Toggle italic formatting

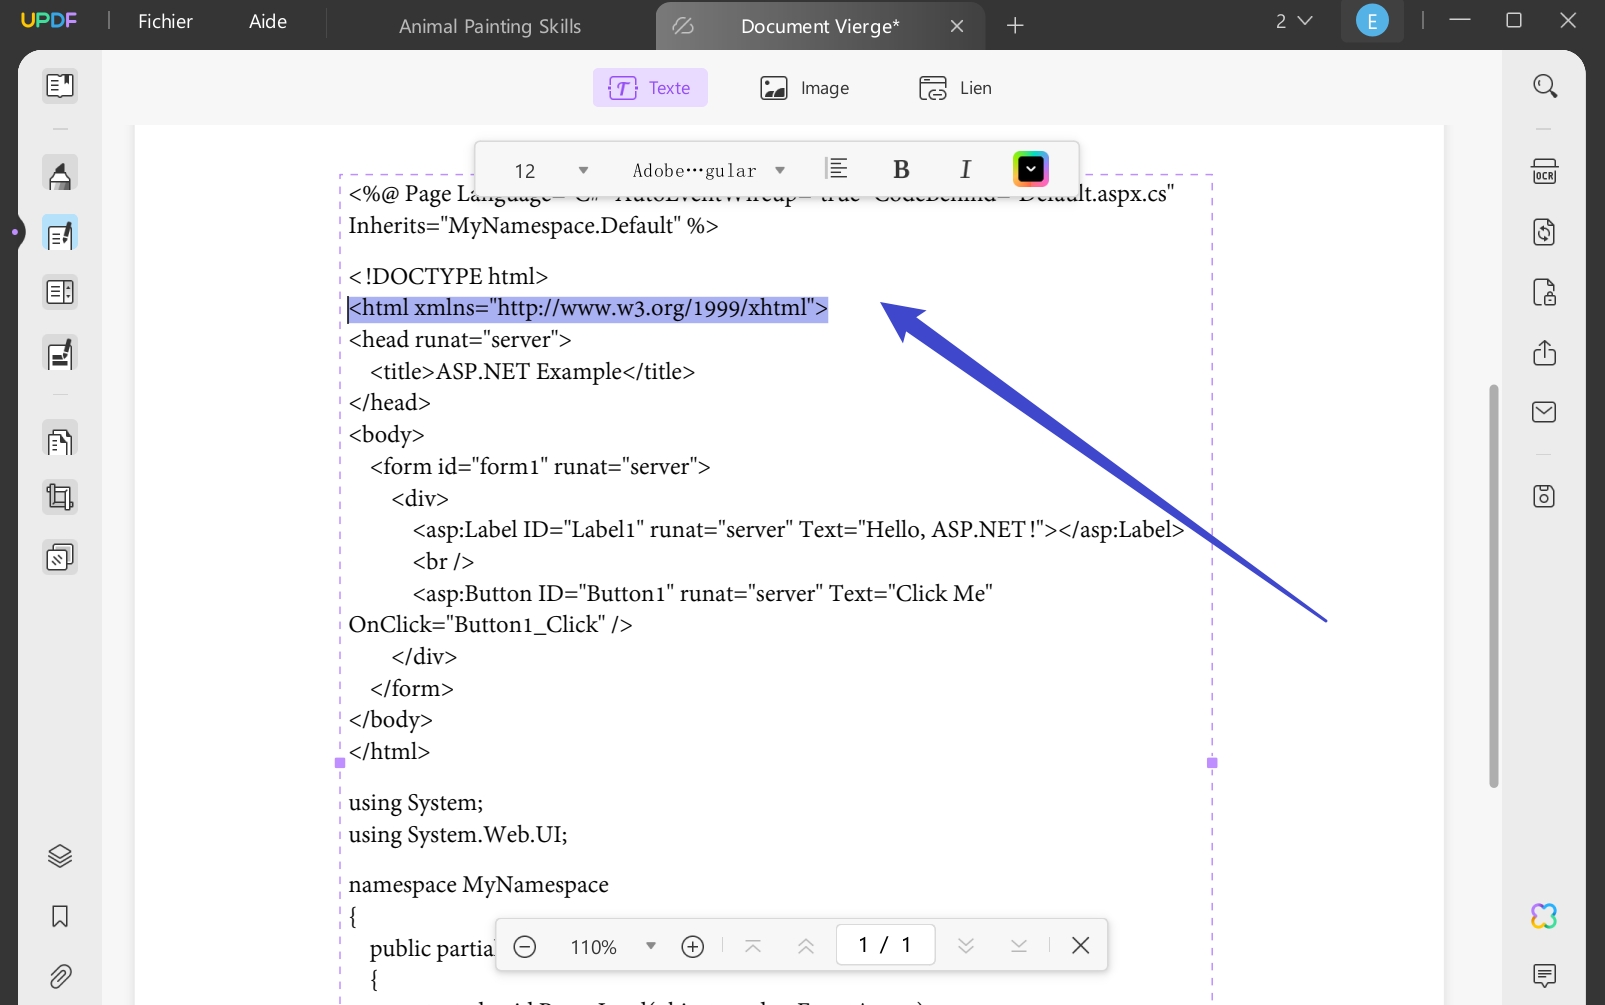[965, 170]
